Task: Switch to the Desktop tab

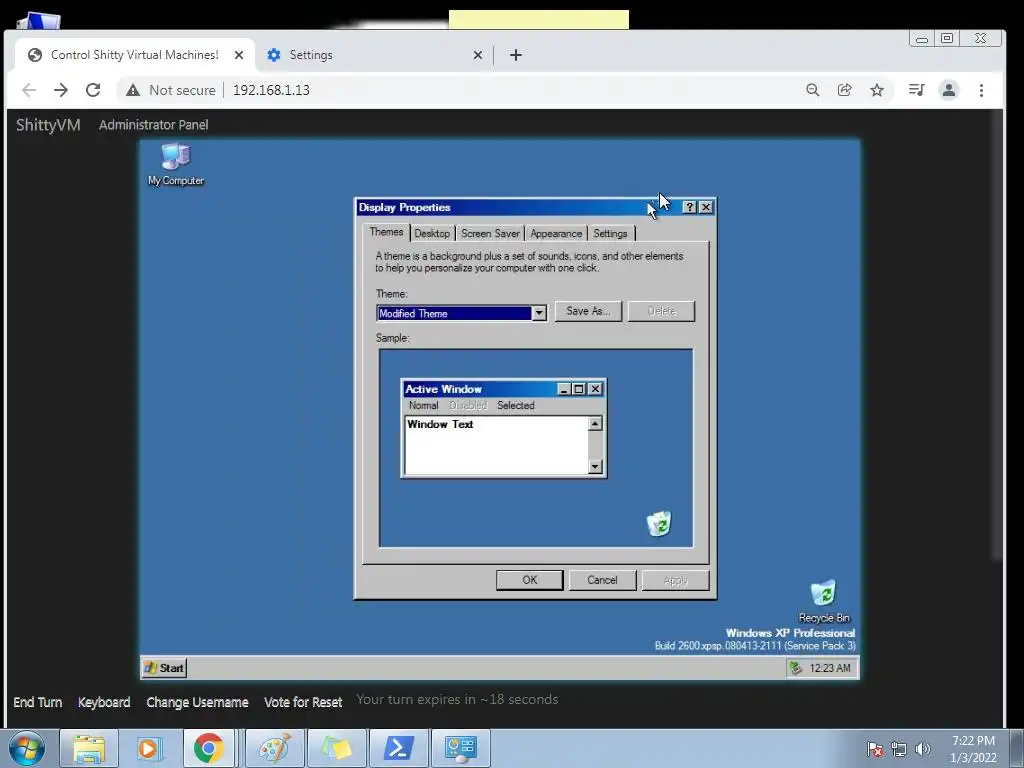Action: pos(432,233)
